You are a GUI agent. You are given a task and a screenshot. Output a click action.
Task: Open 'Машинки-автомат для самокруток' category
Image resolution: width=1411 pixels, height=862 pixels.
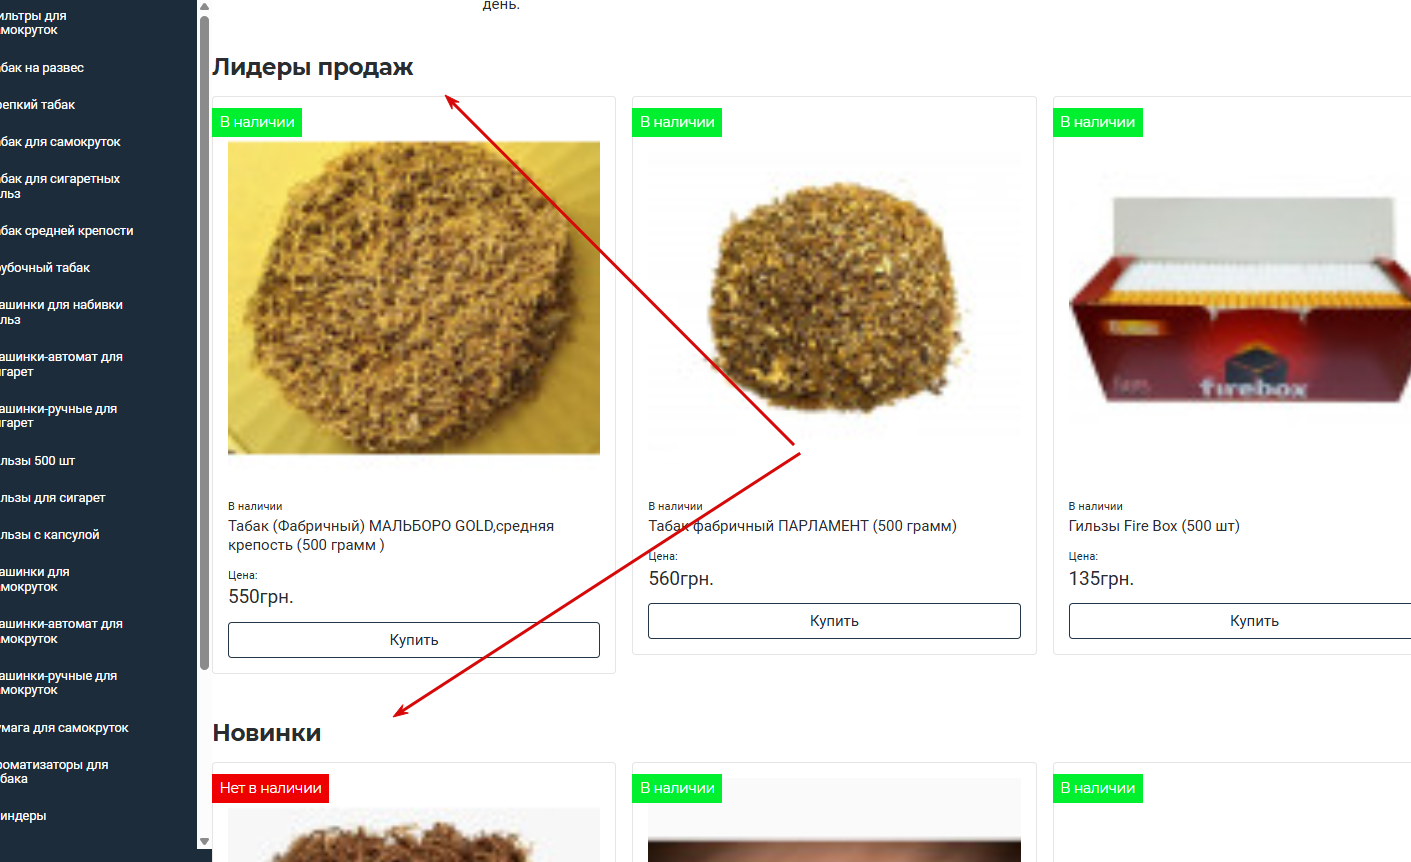point(61,631)
